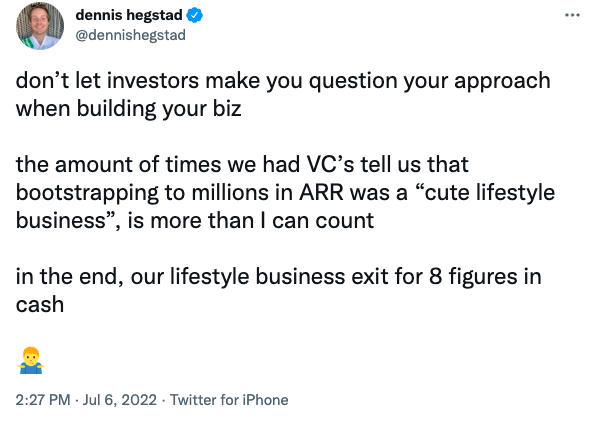Open dennis hegstad's profile picture

pos(40,26)
